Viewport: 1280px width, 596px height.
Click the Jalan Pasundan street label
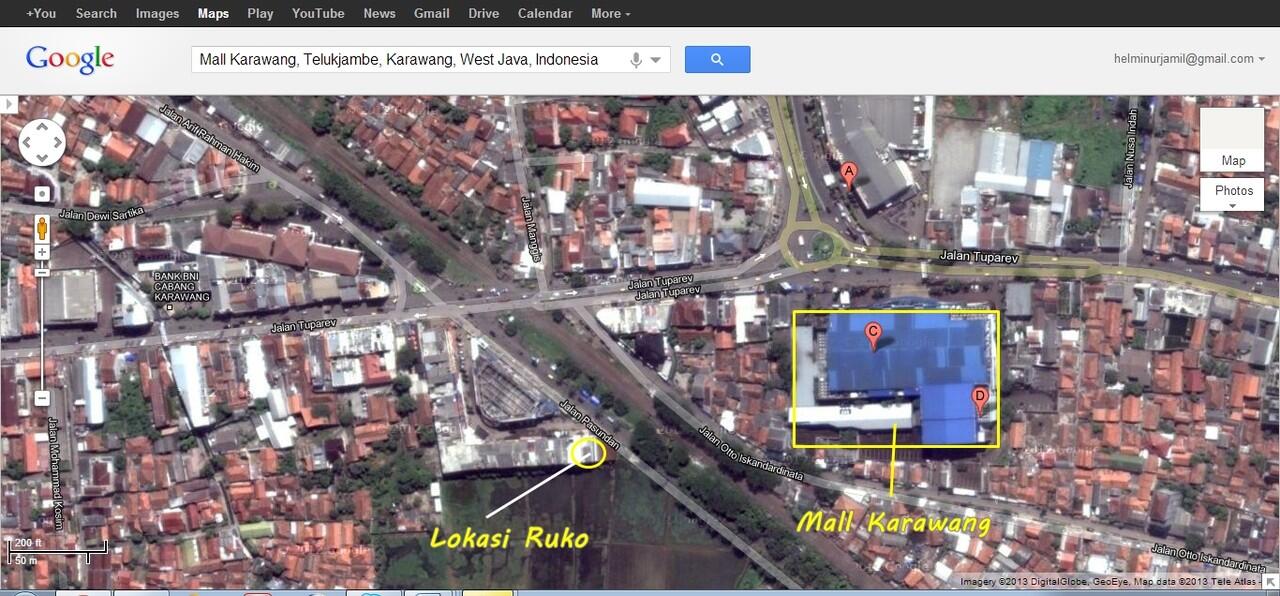coord(590,425)
